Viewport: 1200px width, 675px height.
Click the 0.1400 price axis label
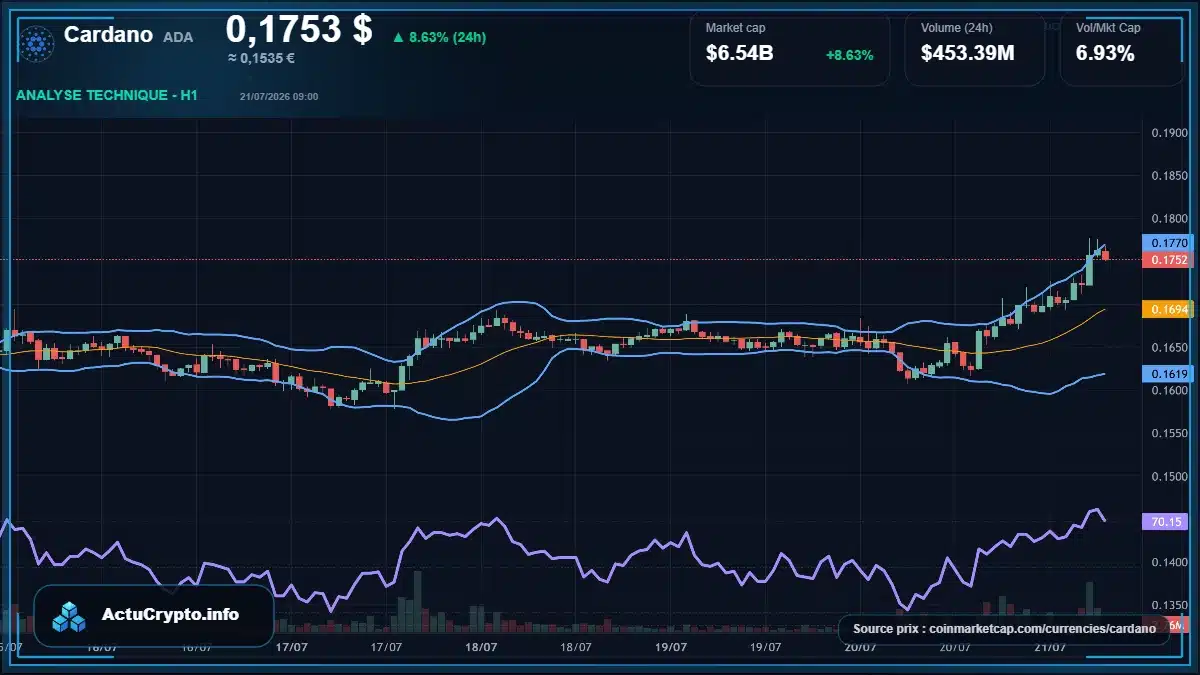click(1169, 563)
